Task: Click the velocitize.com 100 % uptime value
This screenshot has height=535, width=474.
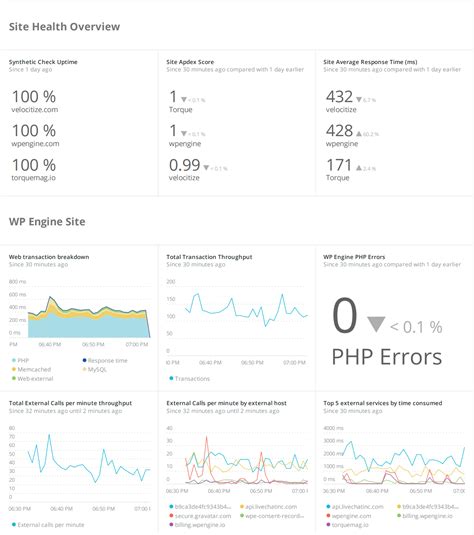Action: [x=34, y=97]
